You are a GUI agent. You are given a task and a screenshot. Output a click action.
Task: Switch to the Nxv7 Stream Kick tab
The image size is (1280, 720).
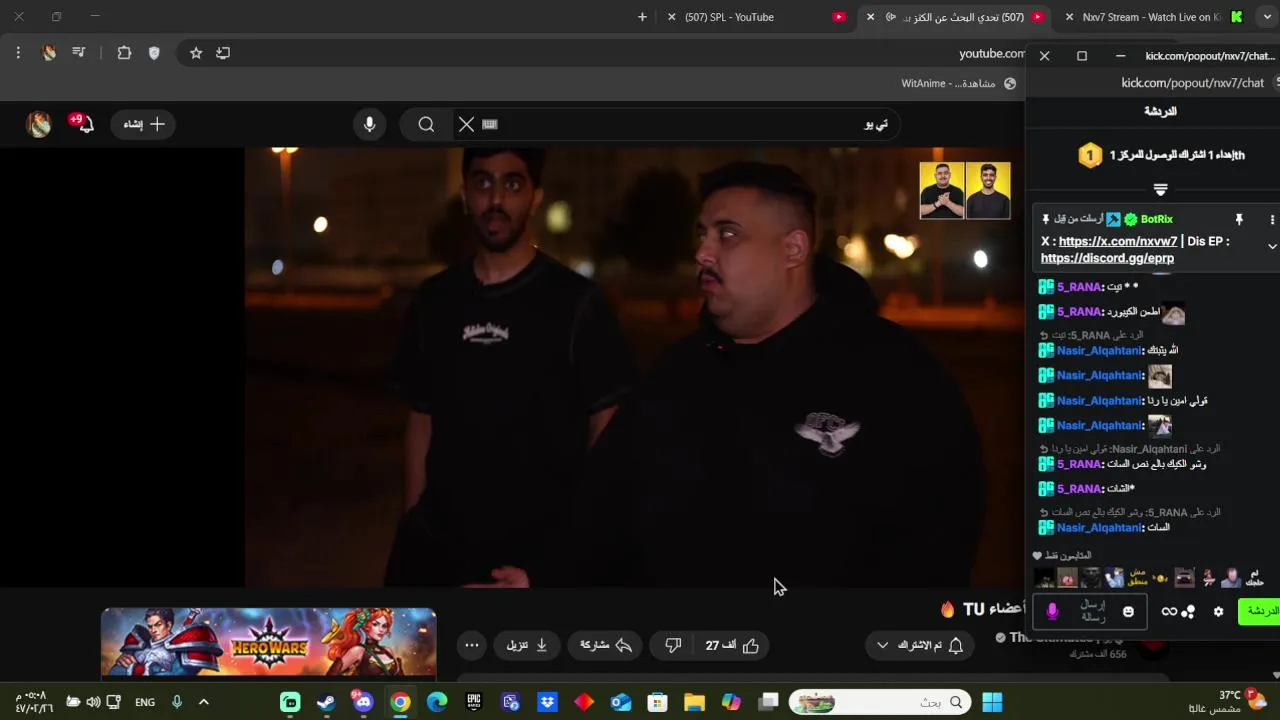tap(1152, 17)
